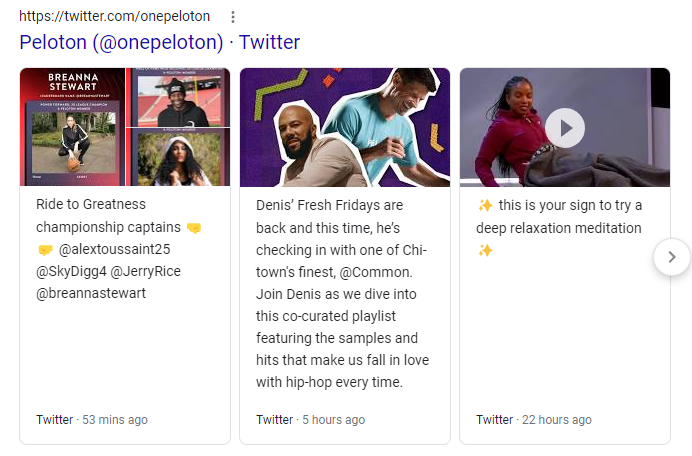Open the Denis and Common purple thumbnail
The image size is (692, 456).
click(x=345, y=127)
